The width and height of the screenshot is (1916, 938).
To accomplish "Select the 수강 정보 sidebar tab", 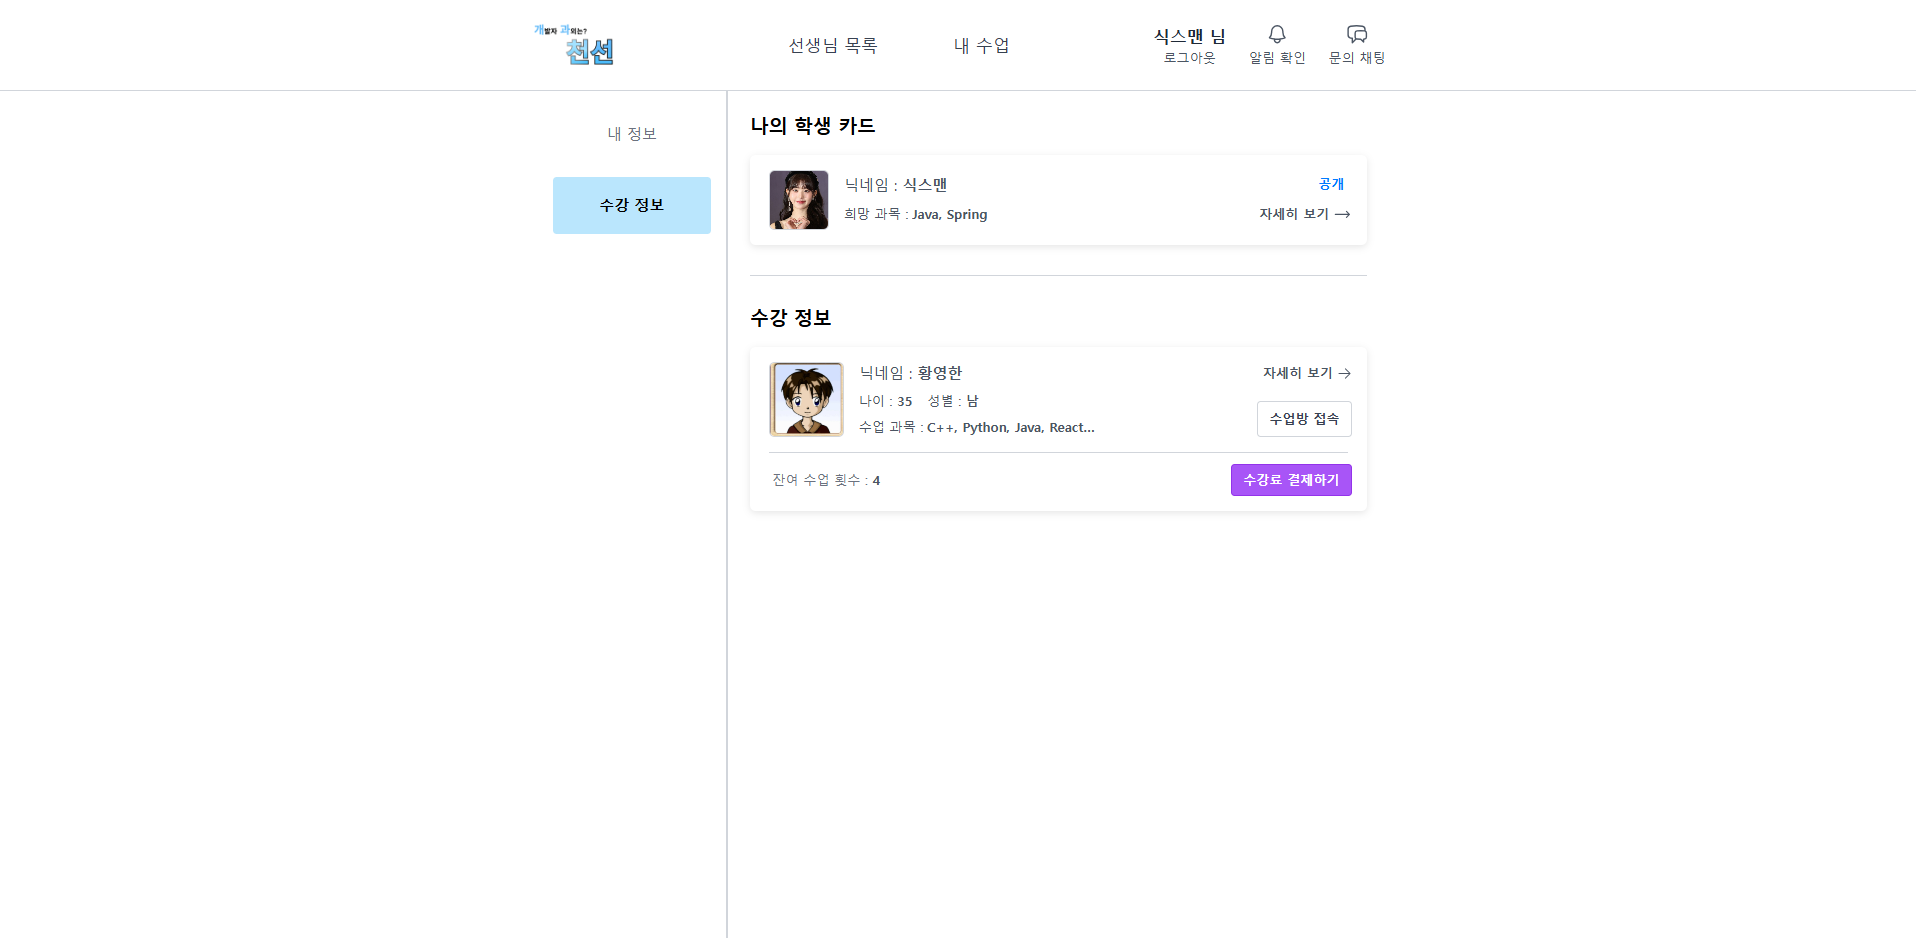I will pyautogui.click(x=632, y=205).
